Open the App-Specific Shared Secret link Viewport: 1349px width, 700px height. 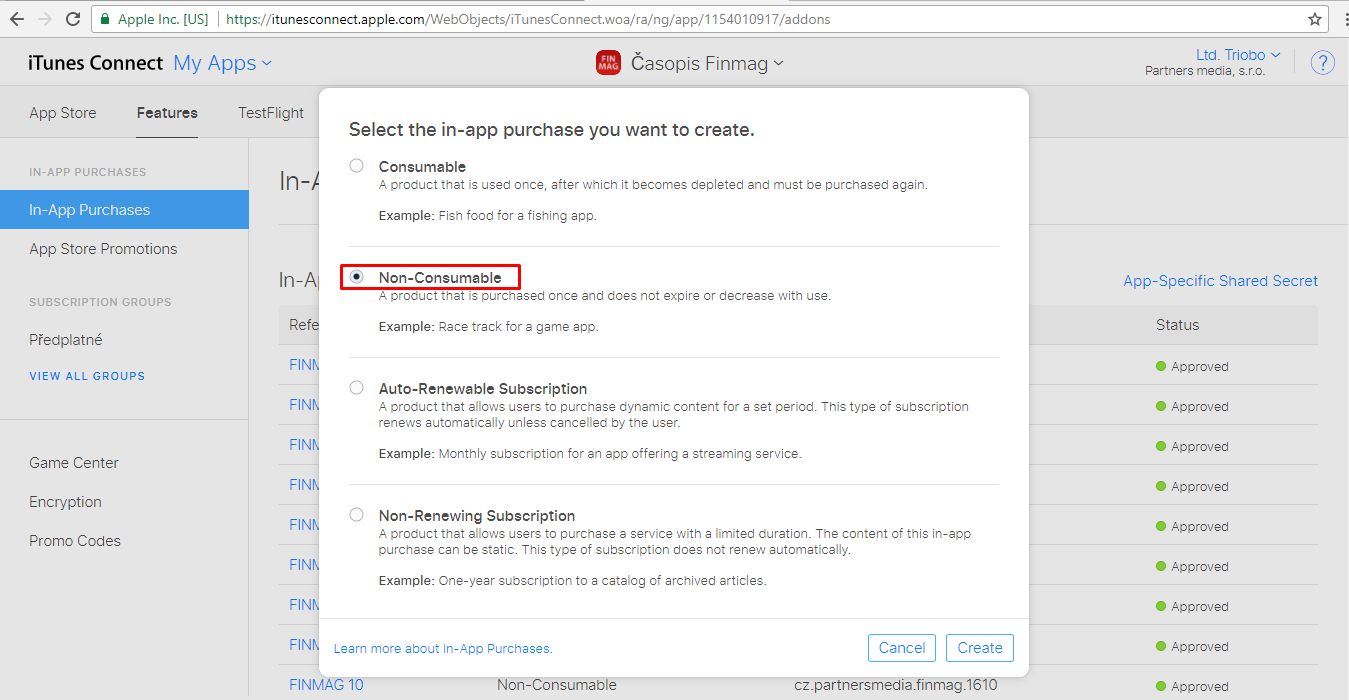[x=1220, y=281]
